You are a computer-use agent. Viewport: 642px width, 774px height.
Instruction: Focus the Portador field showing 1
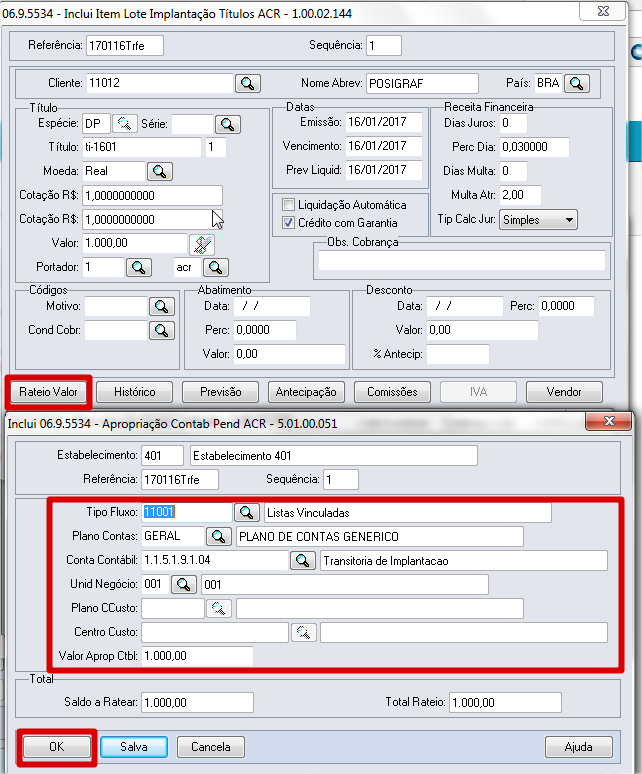point(103,267)
